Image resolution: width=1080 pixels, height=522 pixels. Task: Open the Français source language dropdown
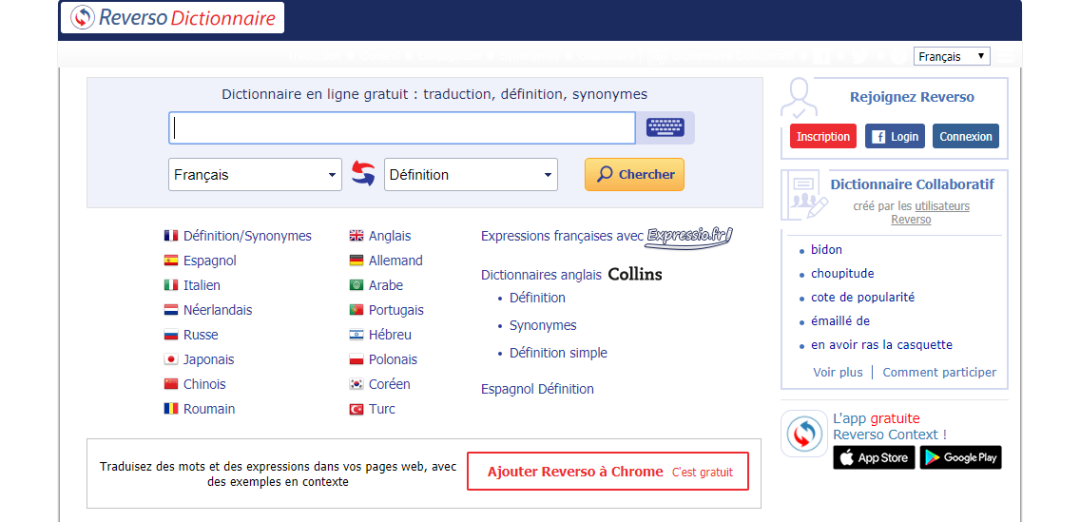tap(255, 175)
